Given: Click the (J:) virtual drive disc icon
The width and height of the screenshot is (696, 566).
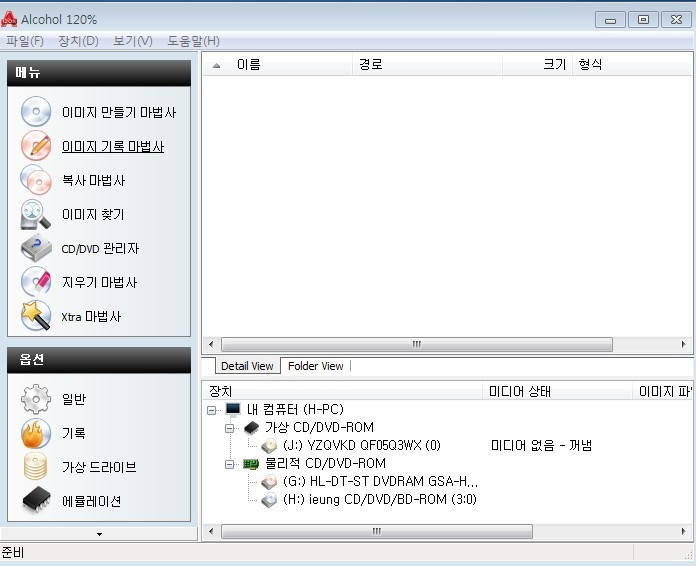Looking at the screenshot, I should click(x=269, y=445).
